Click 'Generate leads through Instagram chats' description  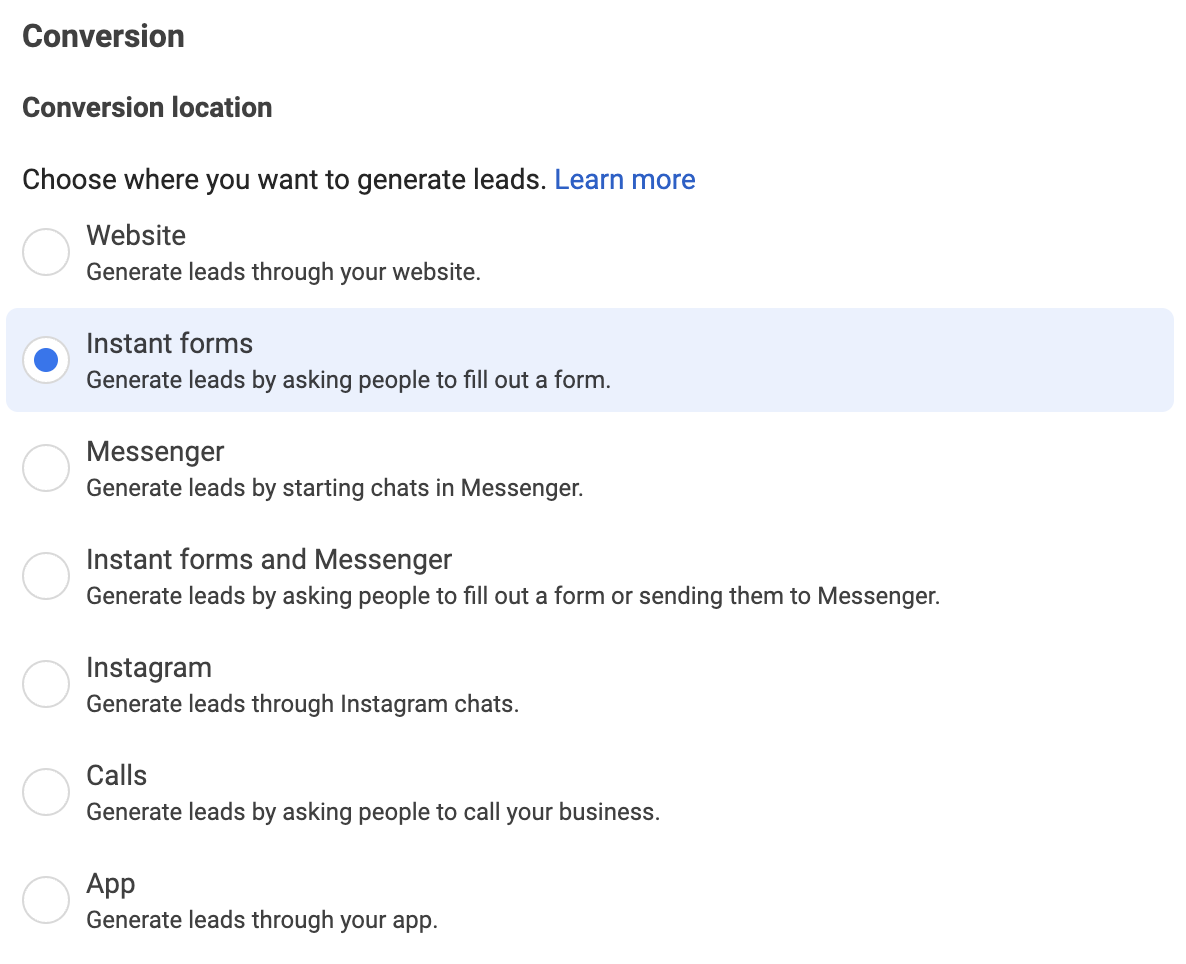(303, 704)
